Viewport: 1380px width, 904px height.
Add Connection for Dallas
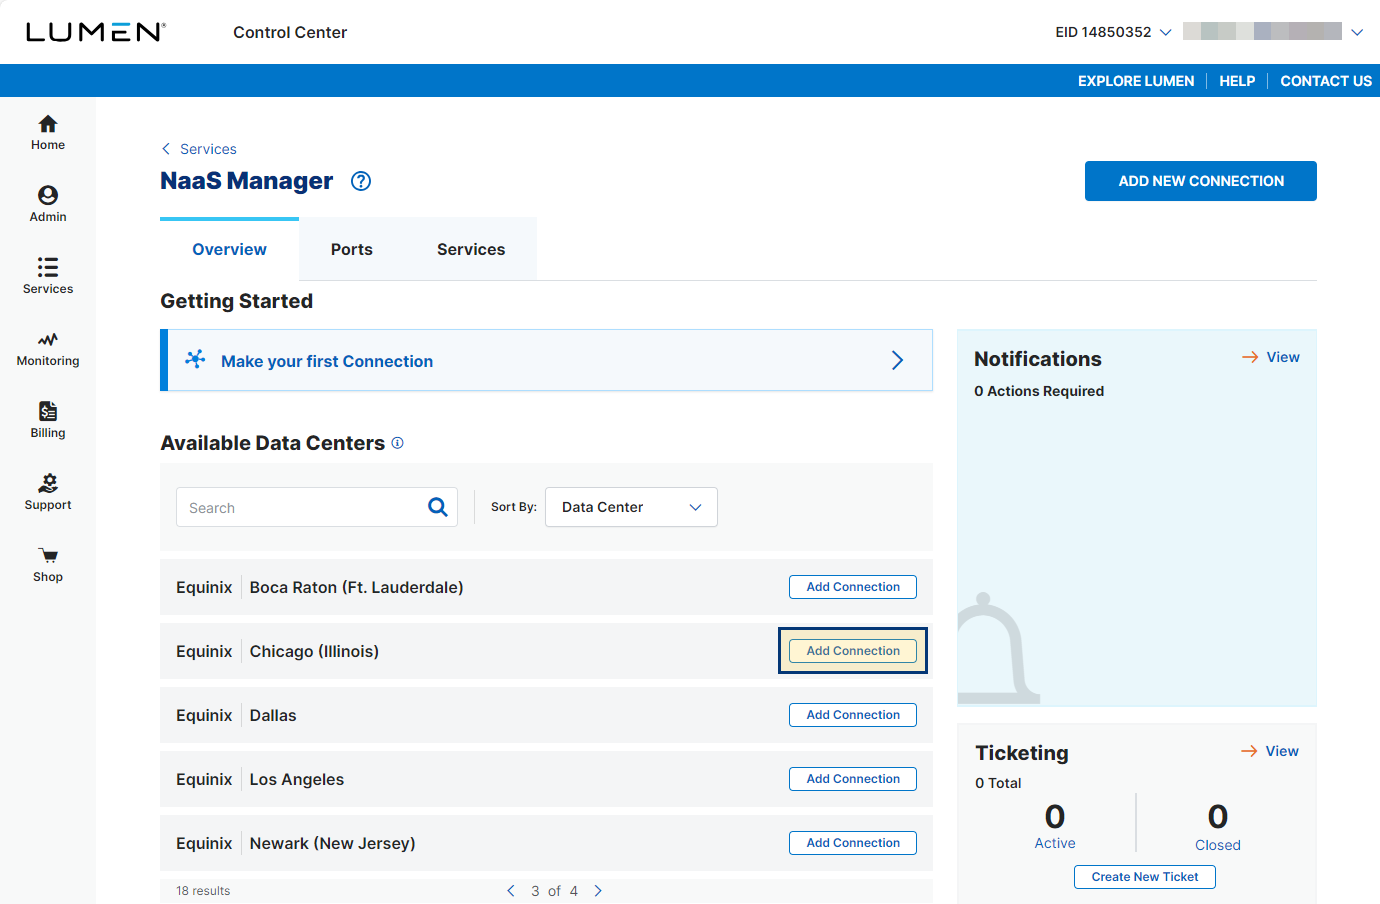[x=853, y=715]
